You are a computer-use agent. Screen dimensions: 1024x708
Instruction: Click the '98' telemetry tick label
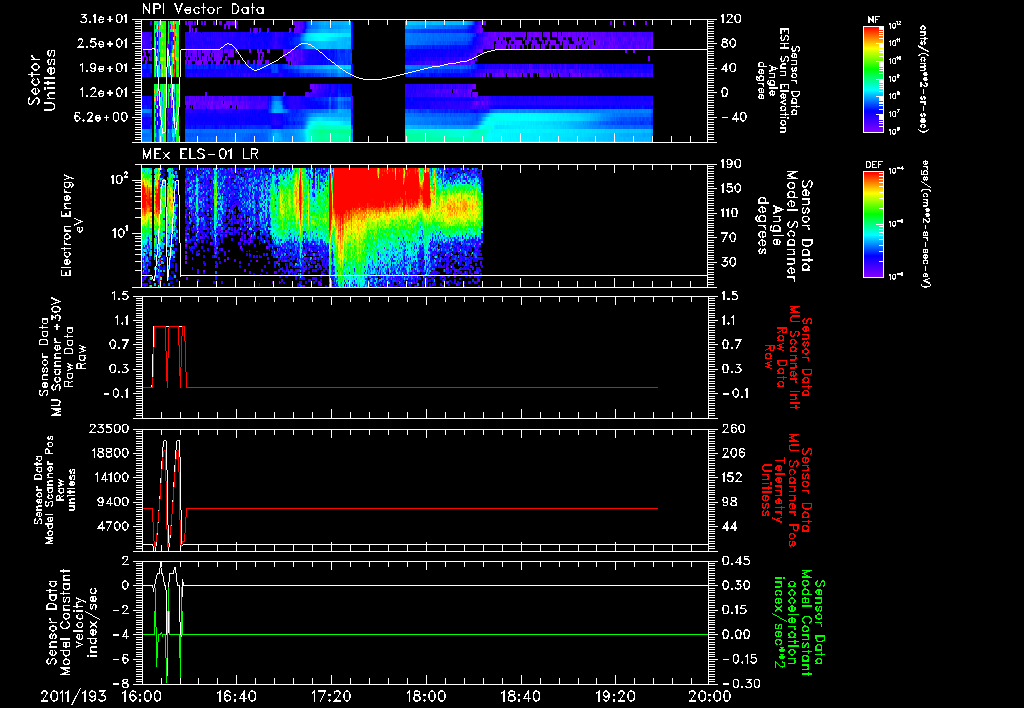click(728, 502)
